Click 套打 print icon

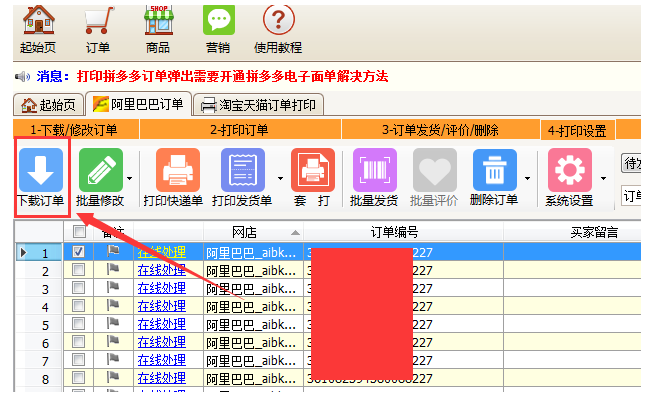313,170
